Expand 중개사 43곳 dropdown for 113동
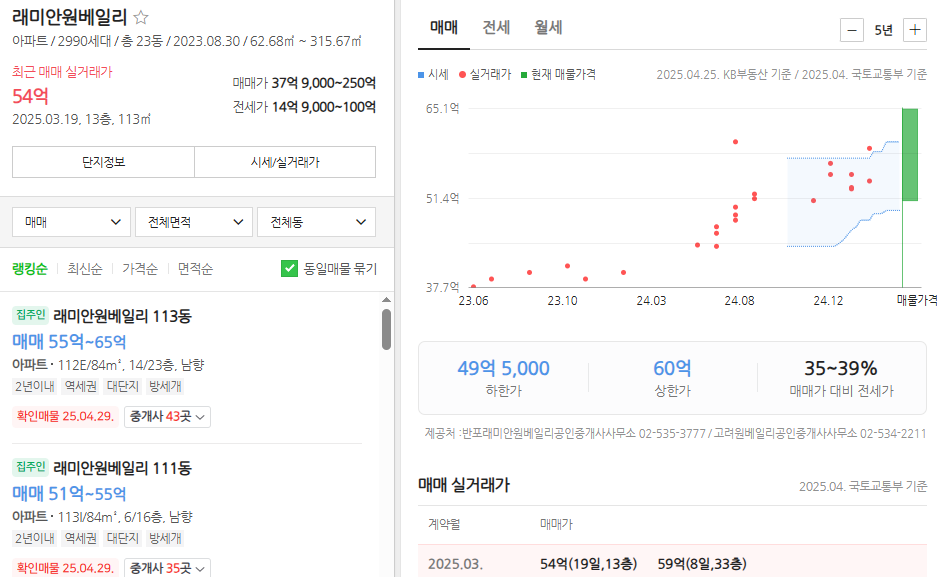 point(167,417)
